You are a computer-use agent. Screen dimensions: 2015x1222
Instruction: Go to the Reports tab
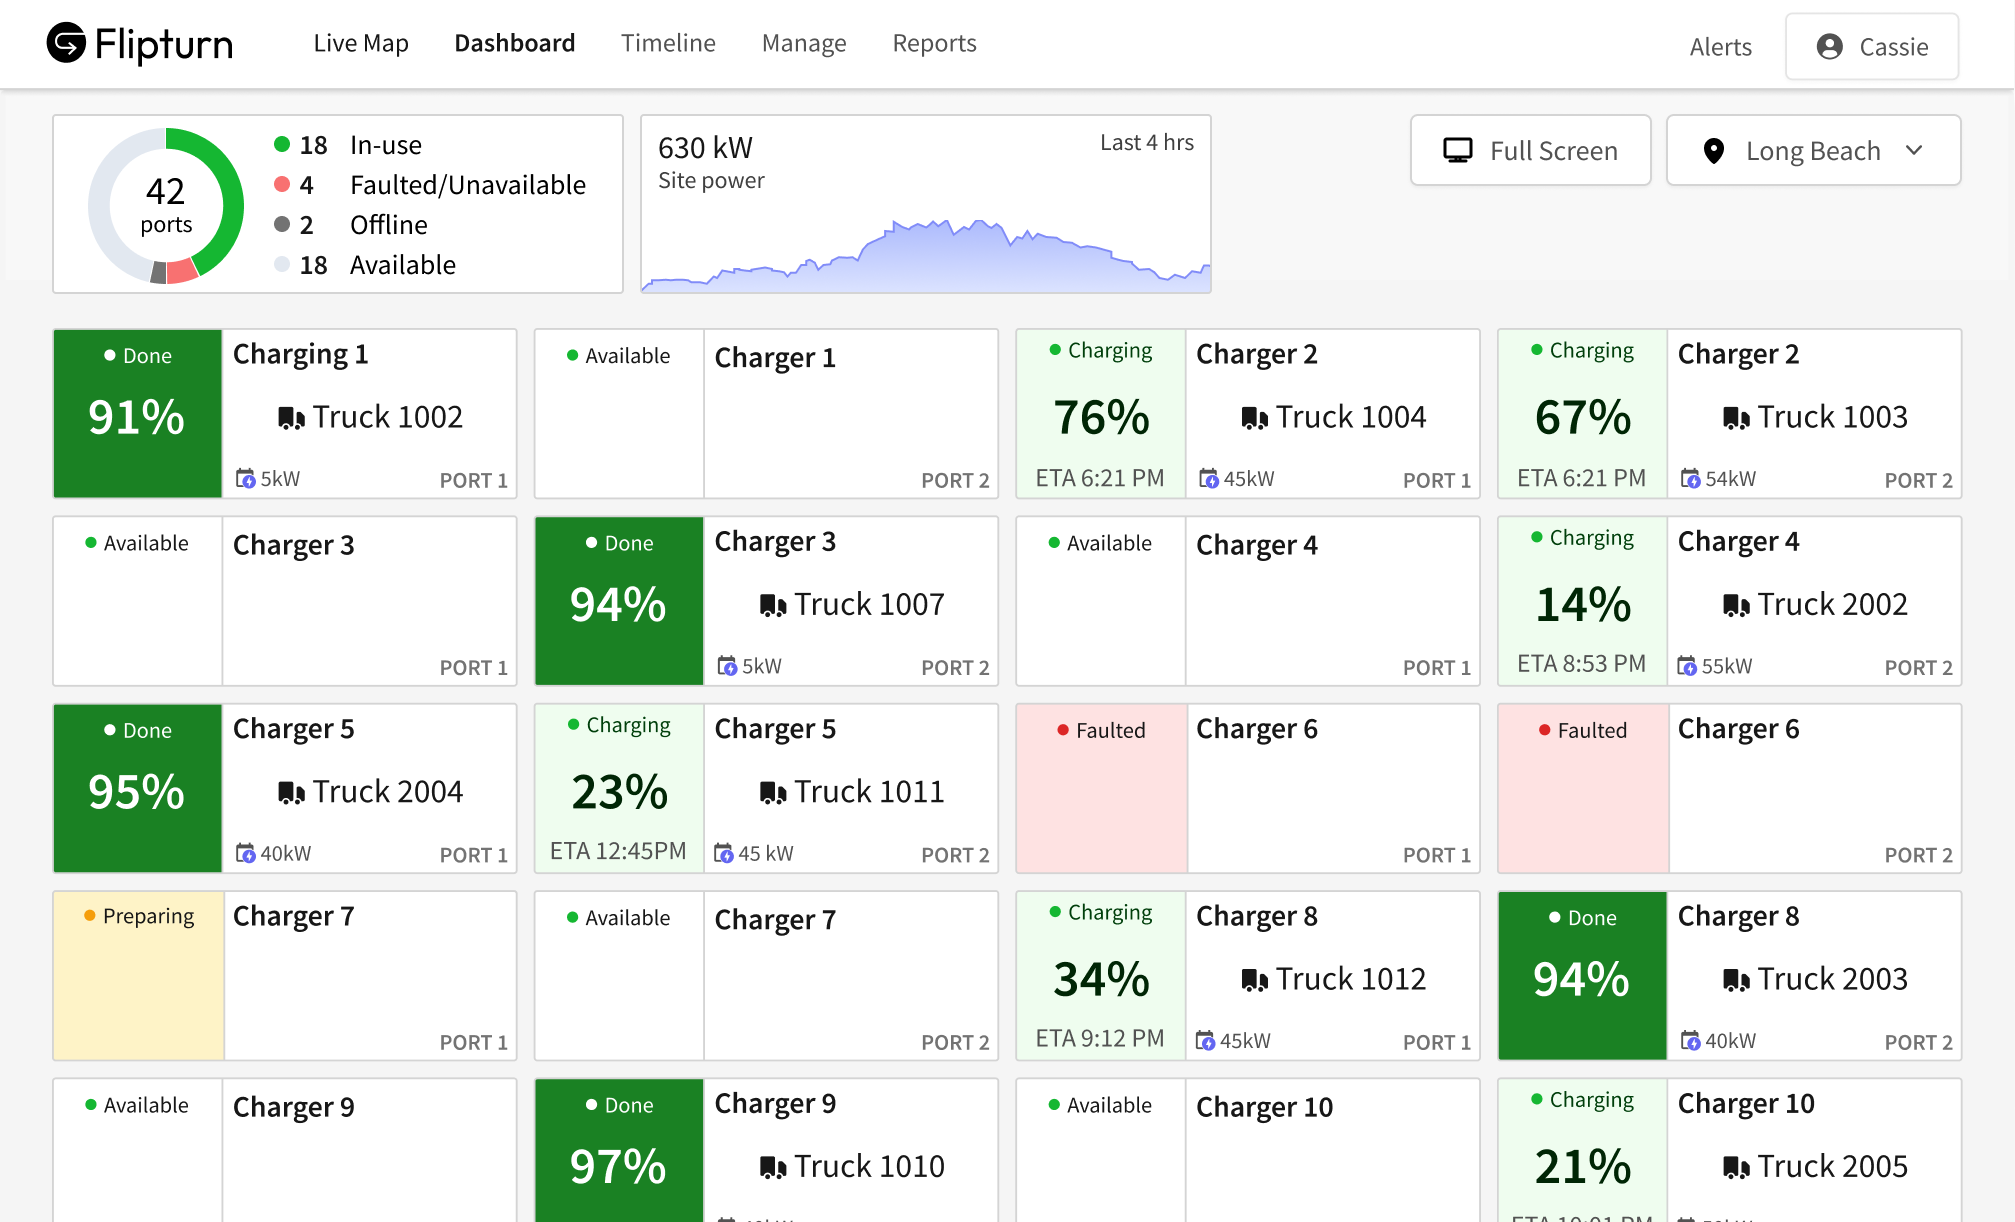[x=934, y=43]
